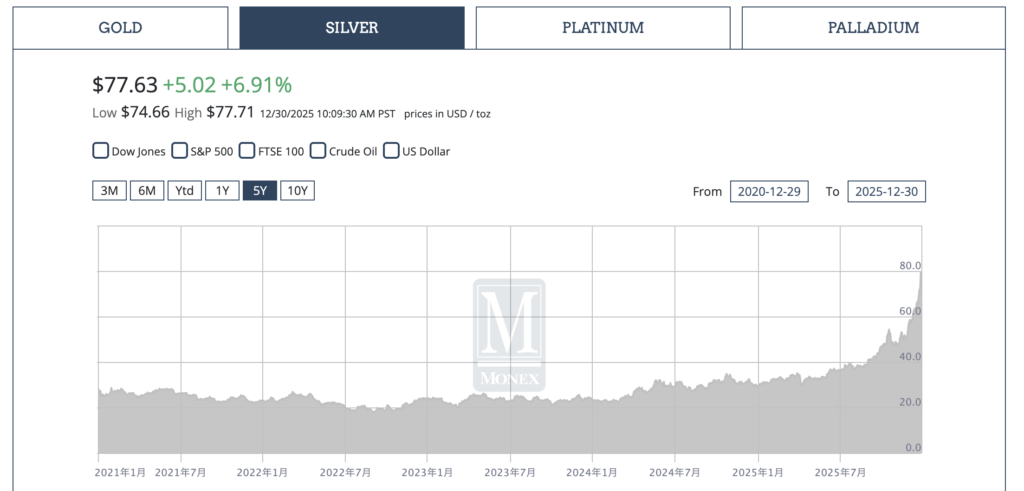This screenshot has height=491, width=1024.
Task: Click the Ytd range button
Action: coord(184,190)
